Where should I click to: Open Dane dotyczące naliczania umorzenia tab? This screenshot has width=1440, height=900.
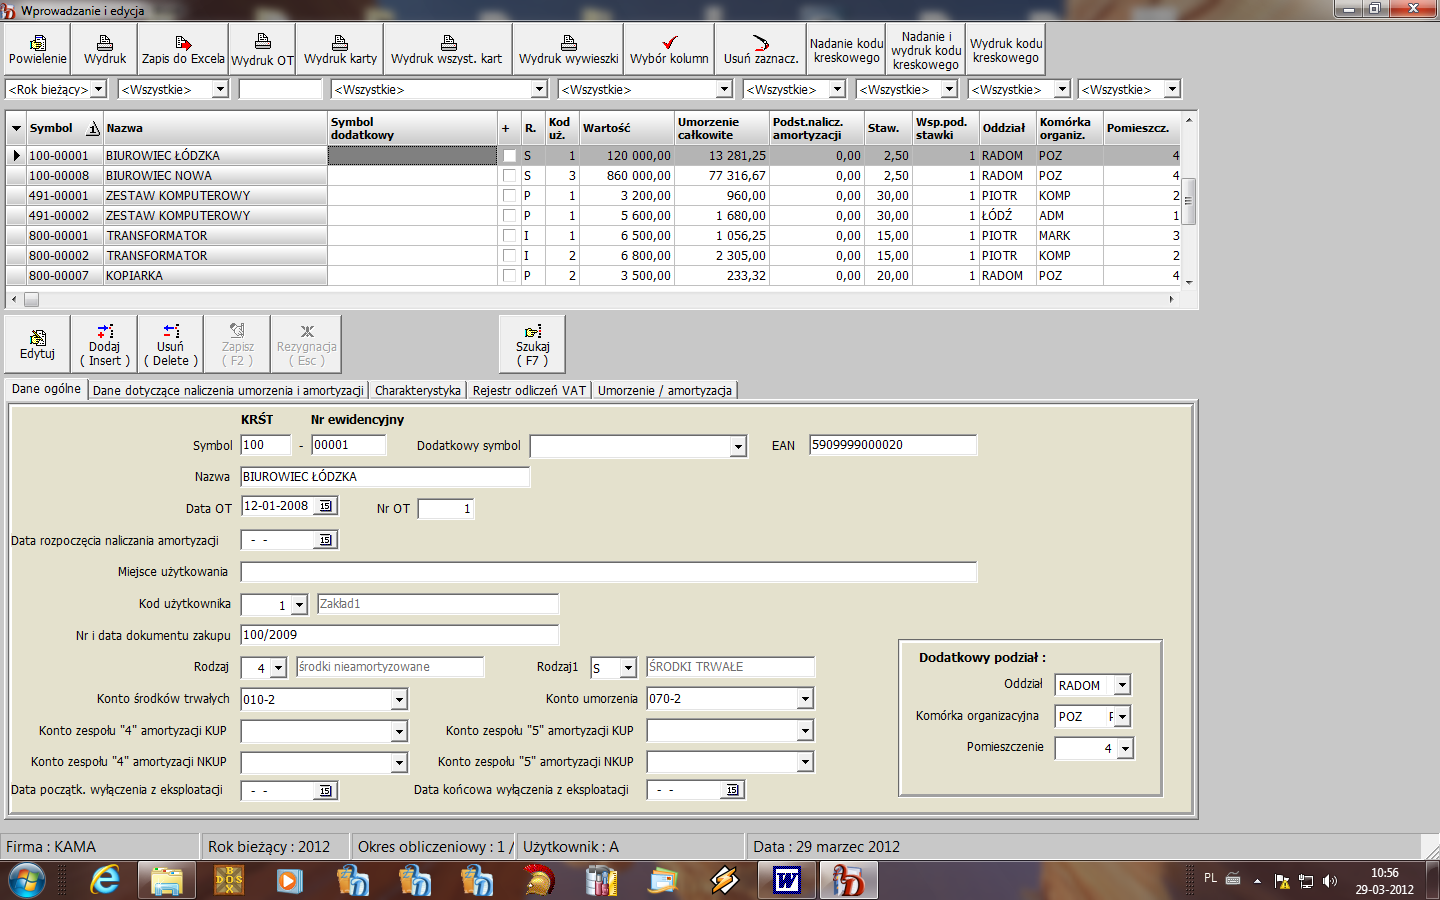click(228, 390)
